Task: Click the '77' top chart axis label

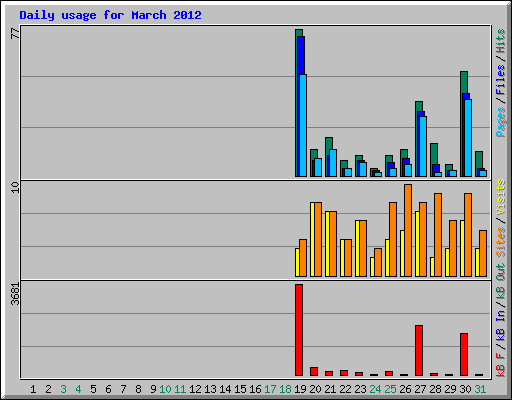Action: [15, 34]
